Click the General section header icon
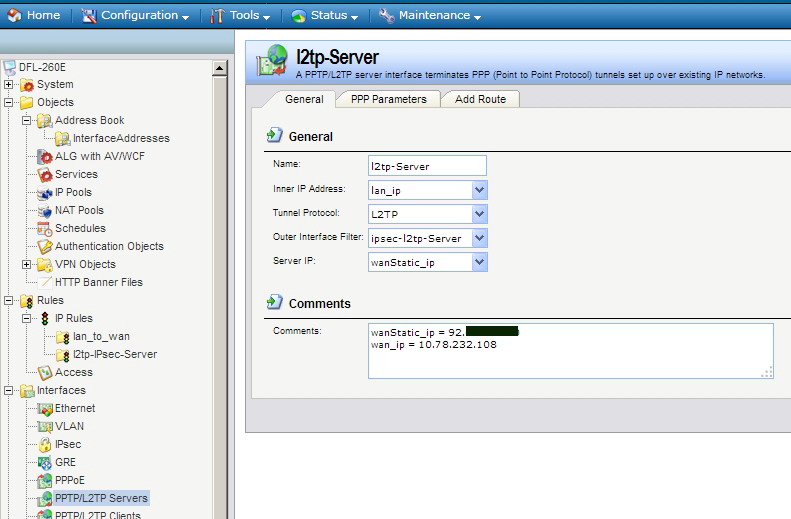The image size is (791, 519). pyautogui.click(x=274, y=135)
